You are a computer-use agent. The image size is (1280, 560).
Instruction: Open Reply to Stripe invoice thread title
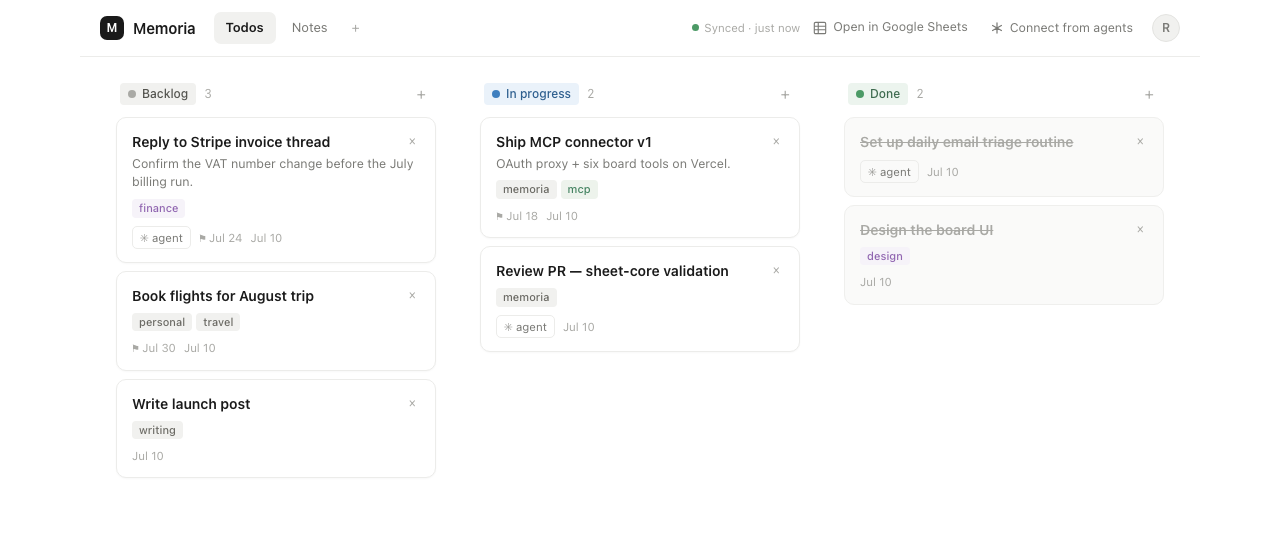[x=231, y=142]
